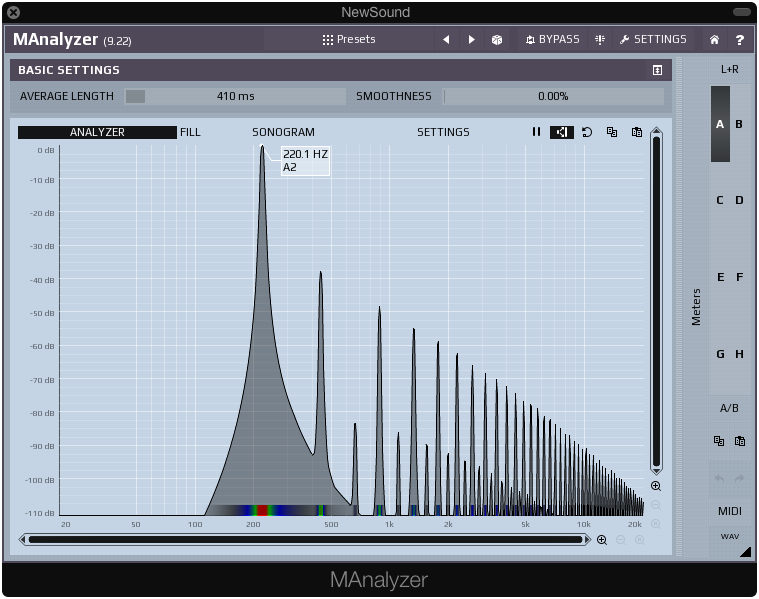The width and height of the screenshot is (759, 599).
Task: Click the vertical scrollbar up arrow
Action: click(656, 131)
